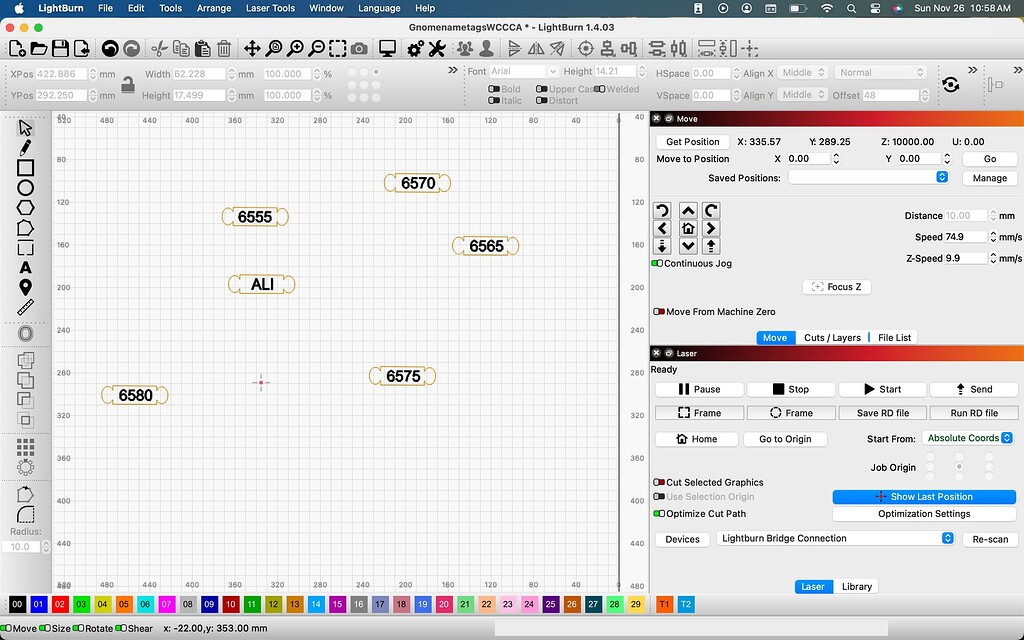Screen dimensions: 1024x640
Task: Open Device Settings via the wrench icon
Action: [x=437, y=47]
